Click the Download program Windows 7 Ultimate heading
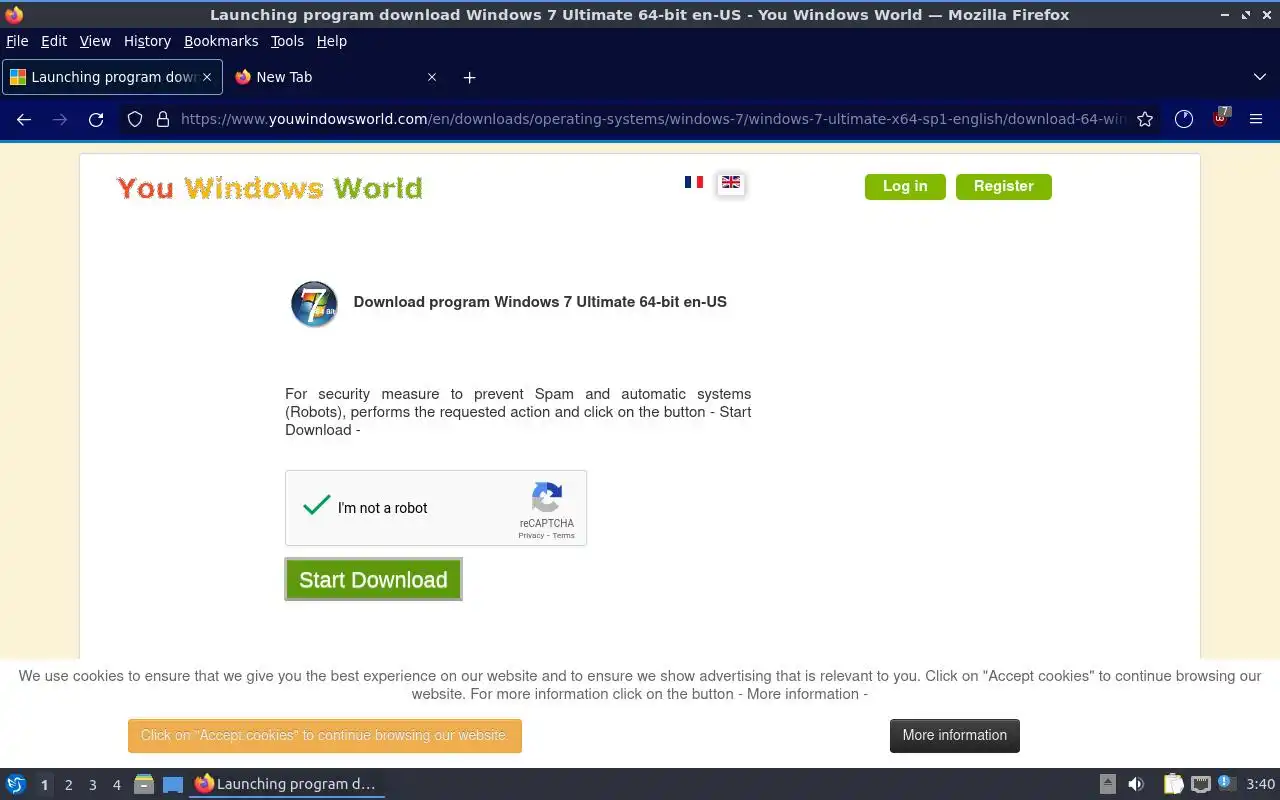The width and height of the screenshot is (1280, 800). (x=540, y=302)
